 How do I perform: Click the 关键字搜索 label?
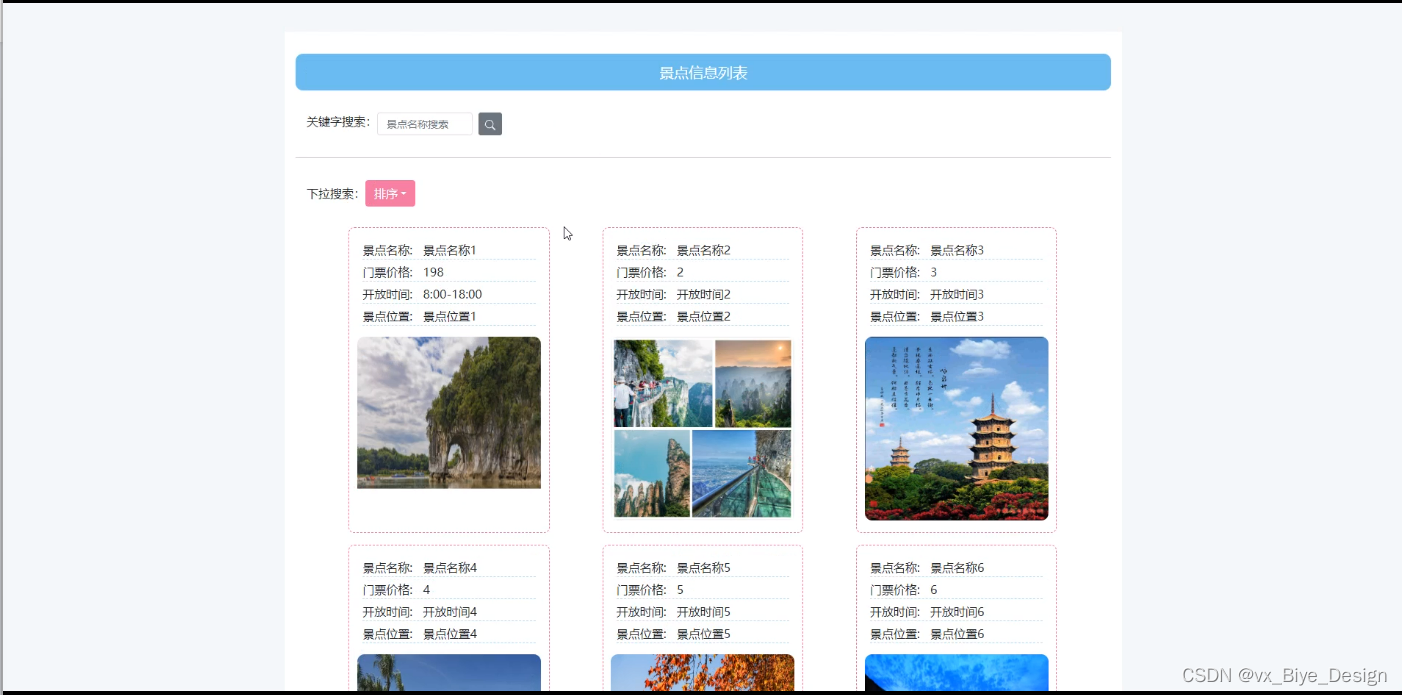tap(338, 122)
